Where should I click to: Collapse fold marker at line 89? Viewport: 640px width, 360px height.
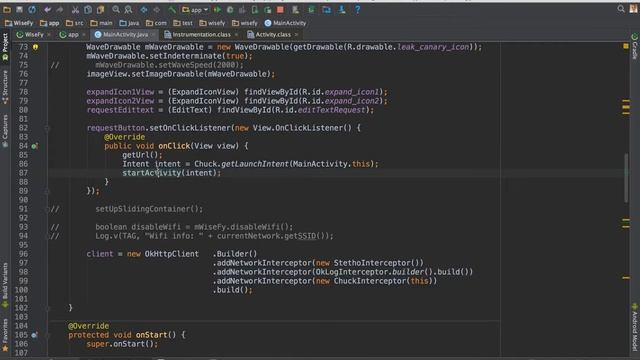tap(47, 191)
